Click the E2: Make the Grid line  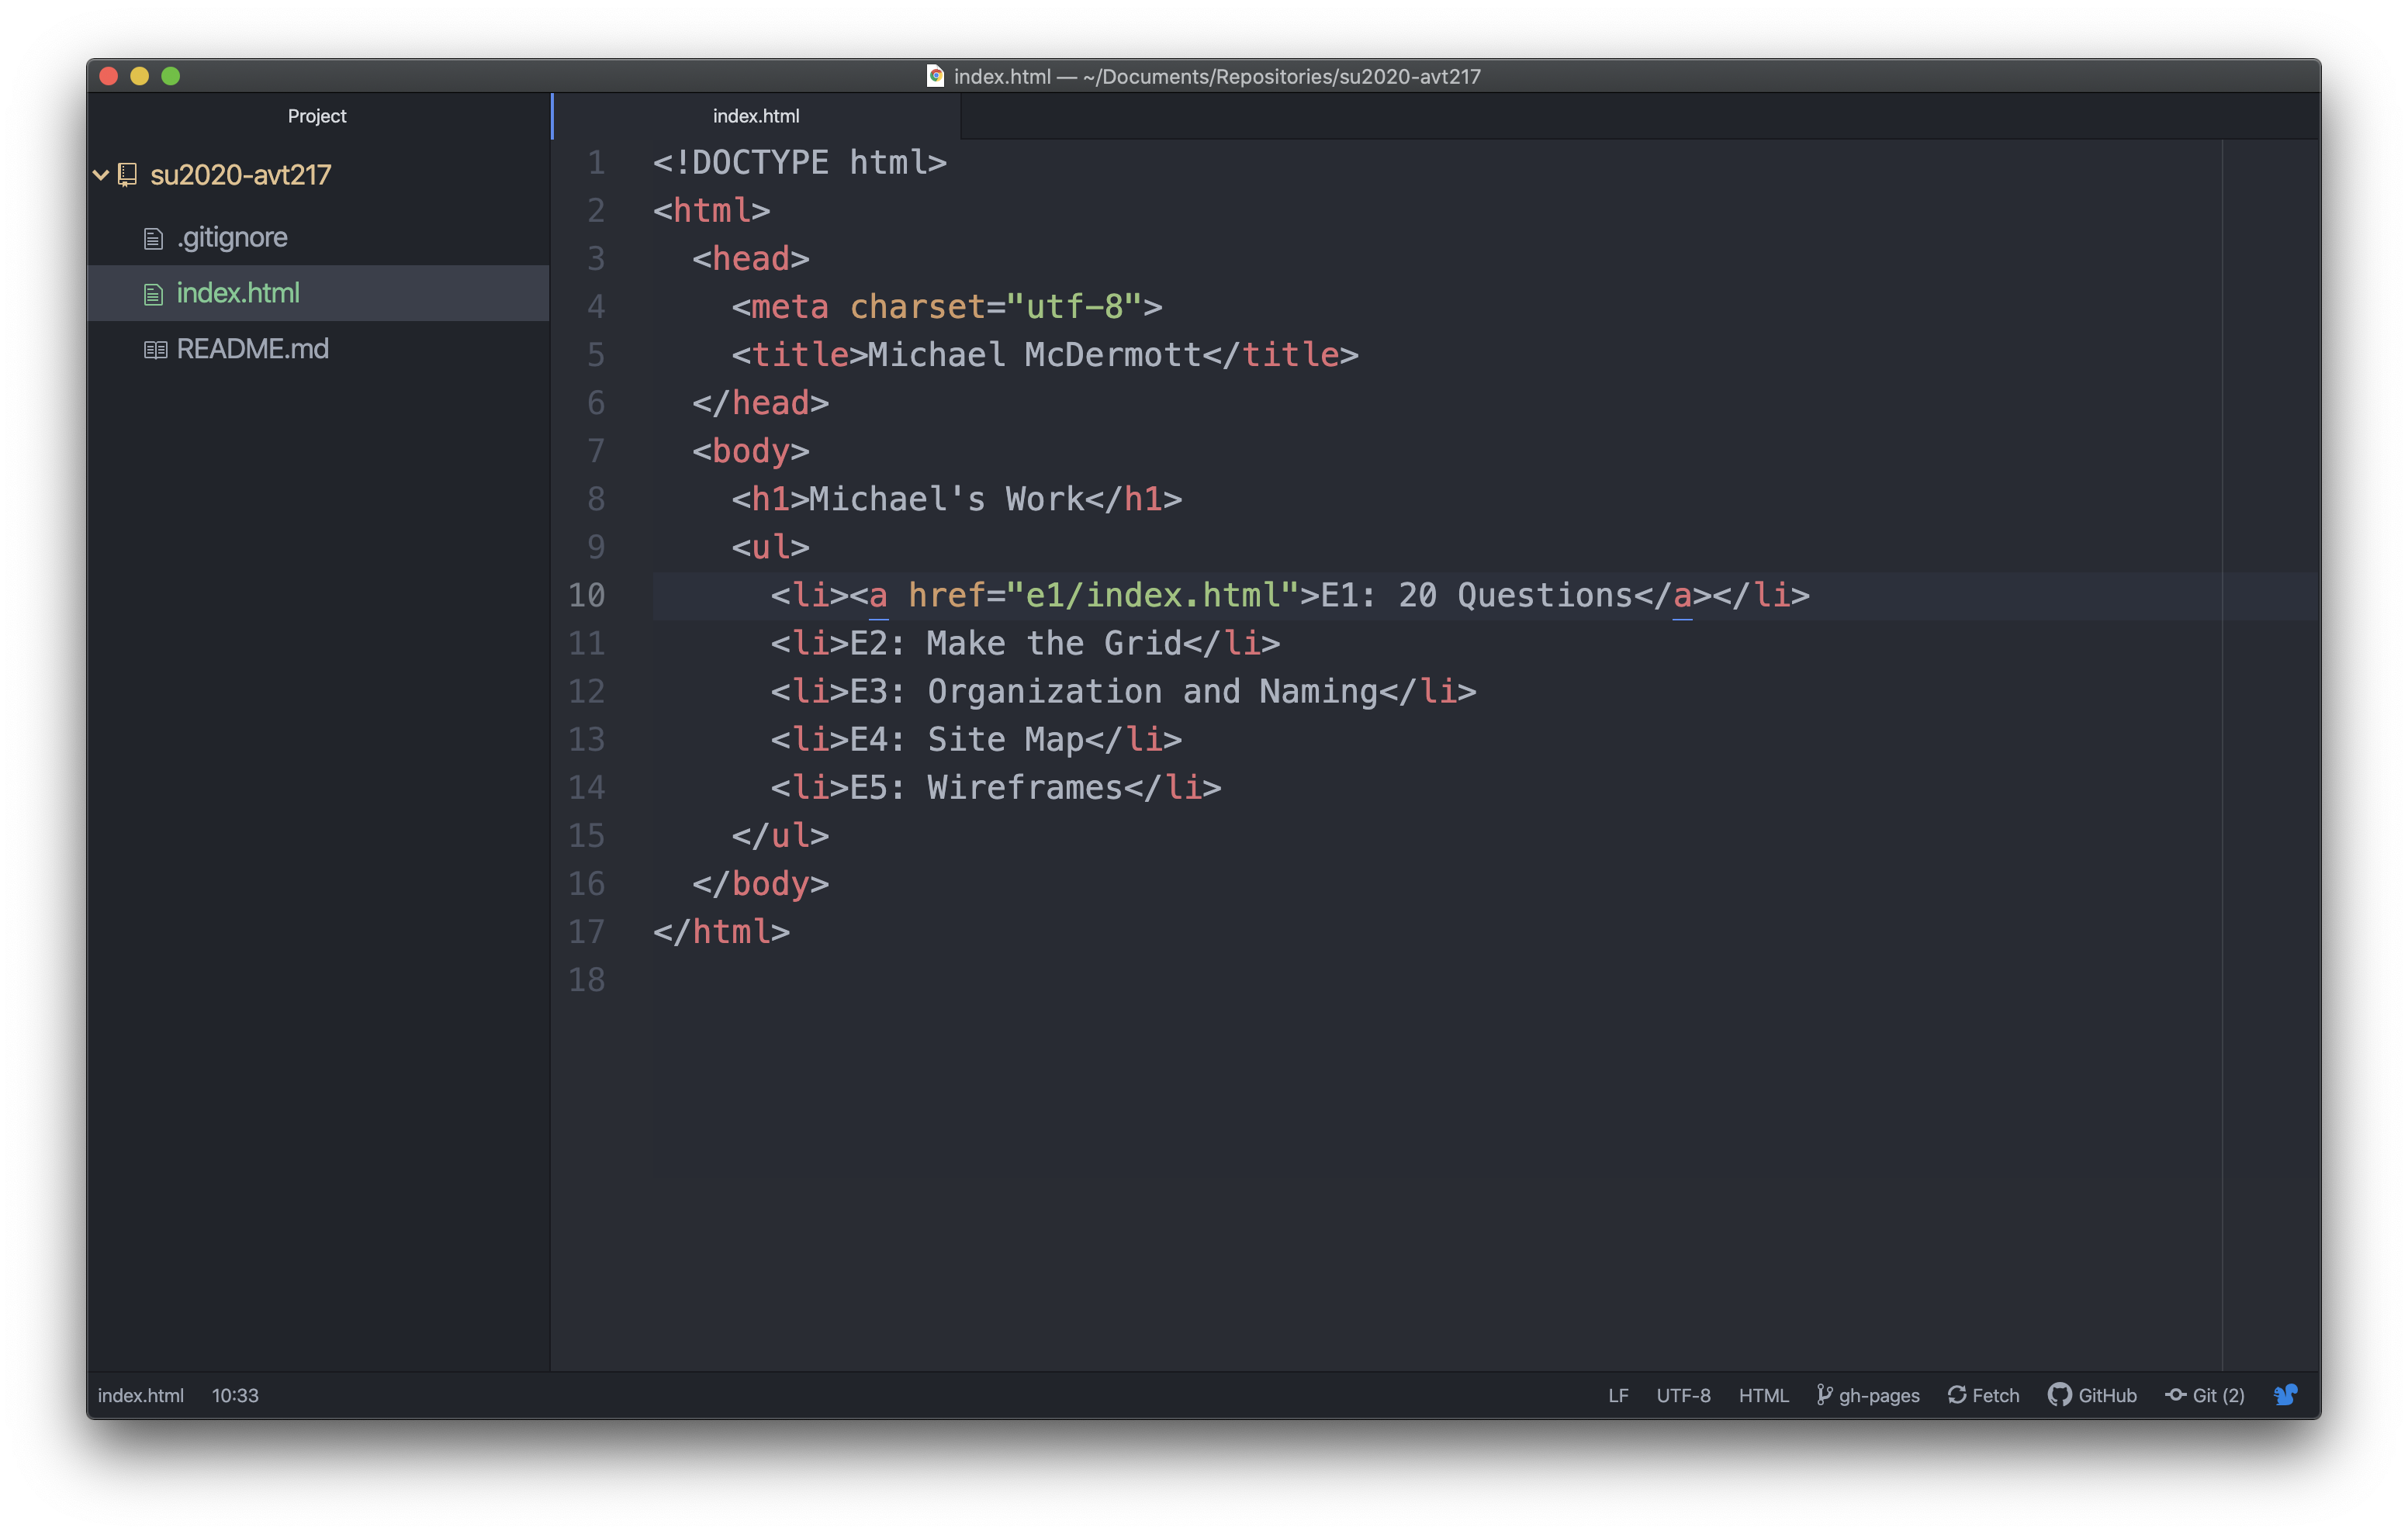(x=1025, y=643)
